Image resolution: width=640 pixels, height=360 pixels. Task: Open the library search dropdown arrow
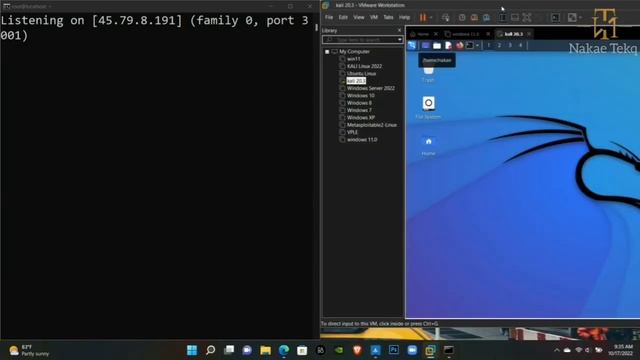point(400,40)
